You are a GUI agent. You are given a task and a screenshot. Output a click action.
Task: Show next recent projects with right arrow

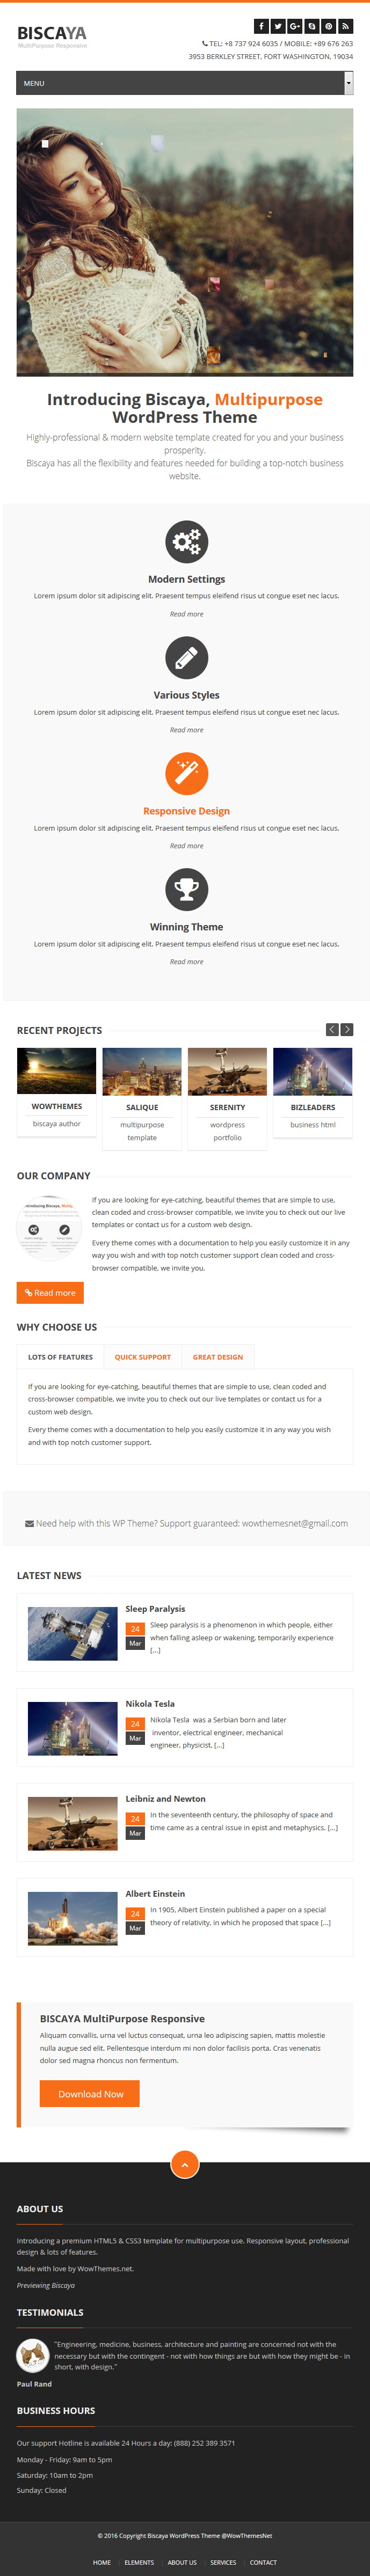click(347, 1029)
